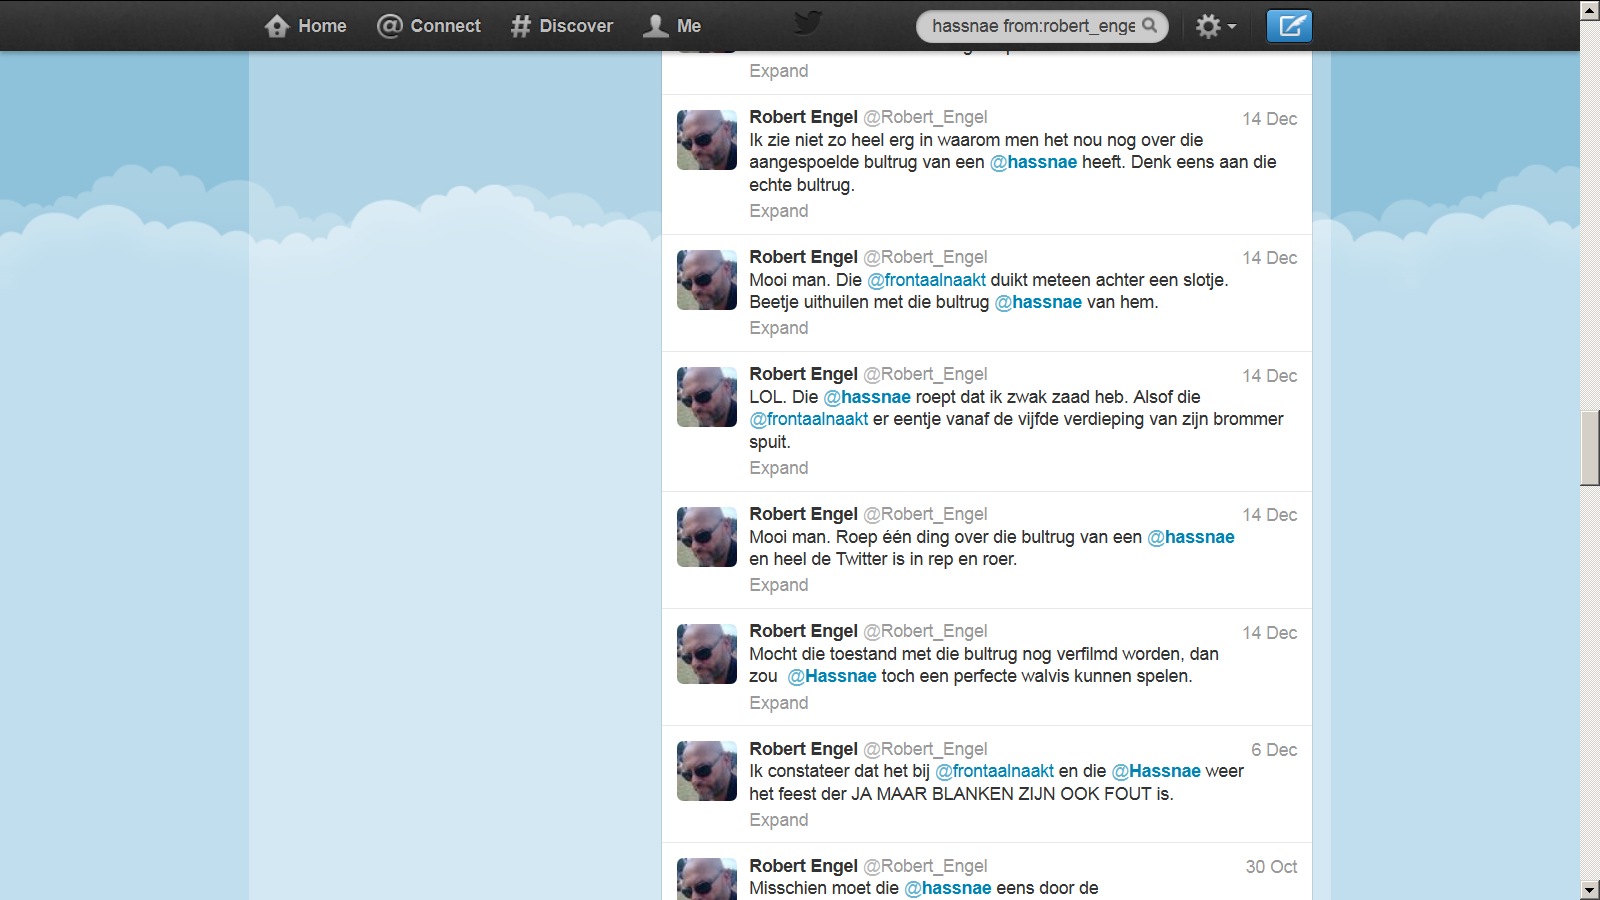
Task: Expand tweet about perfecte walvis
Action: point(779,703)
